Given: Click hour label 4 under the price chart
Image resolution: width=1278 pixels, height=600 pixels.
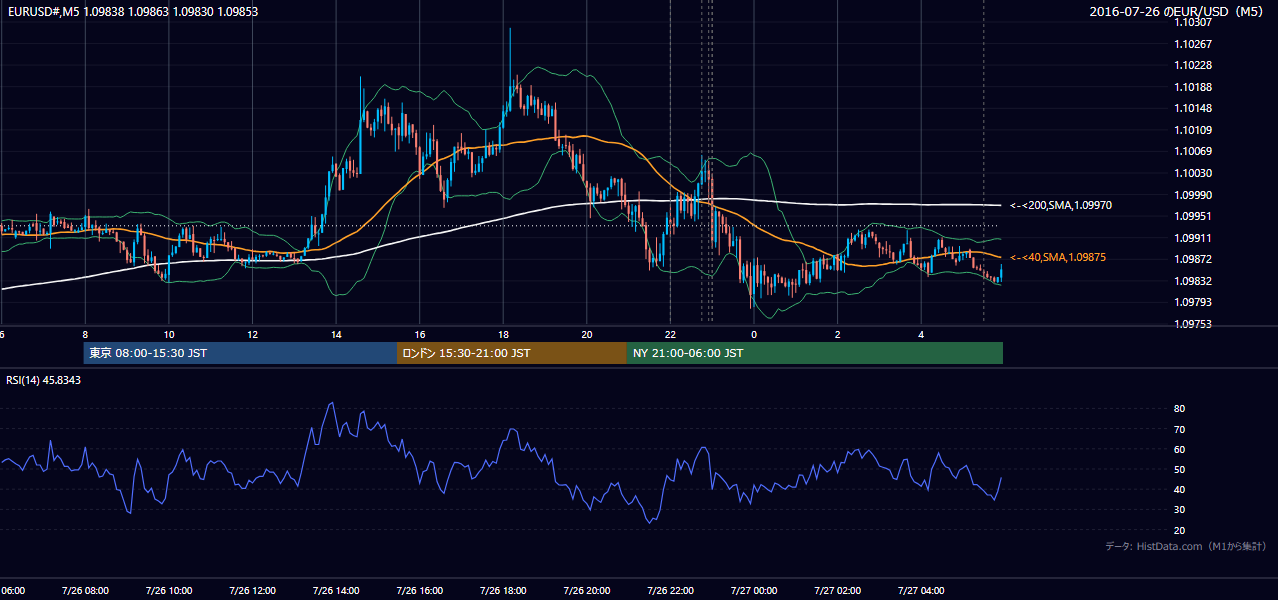Looking at the screenshot, I should coord(921,334).
